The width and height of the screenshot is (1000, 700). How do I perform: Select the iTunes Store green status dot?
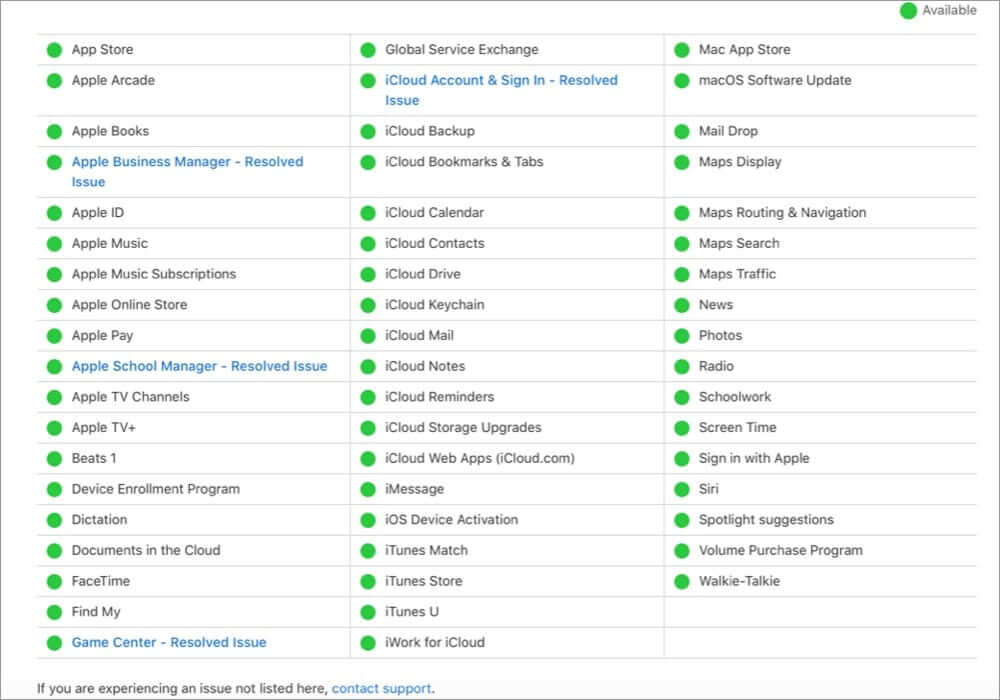(x=370, y=581)
